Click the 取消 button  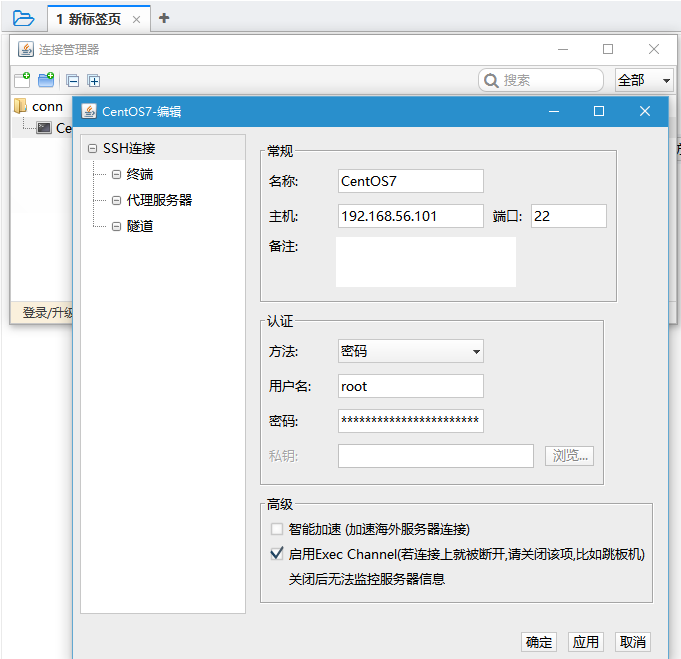click(632, 642)
